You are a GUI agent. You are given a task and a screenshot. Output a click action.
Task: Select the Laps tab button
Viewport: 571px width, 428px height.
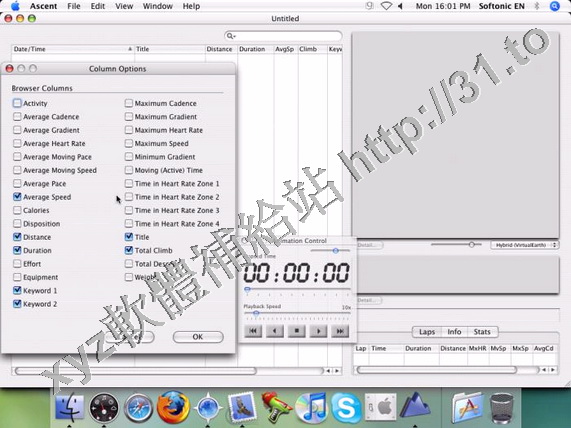click(427, 332)
